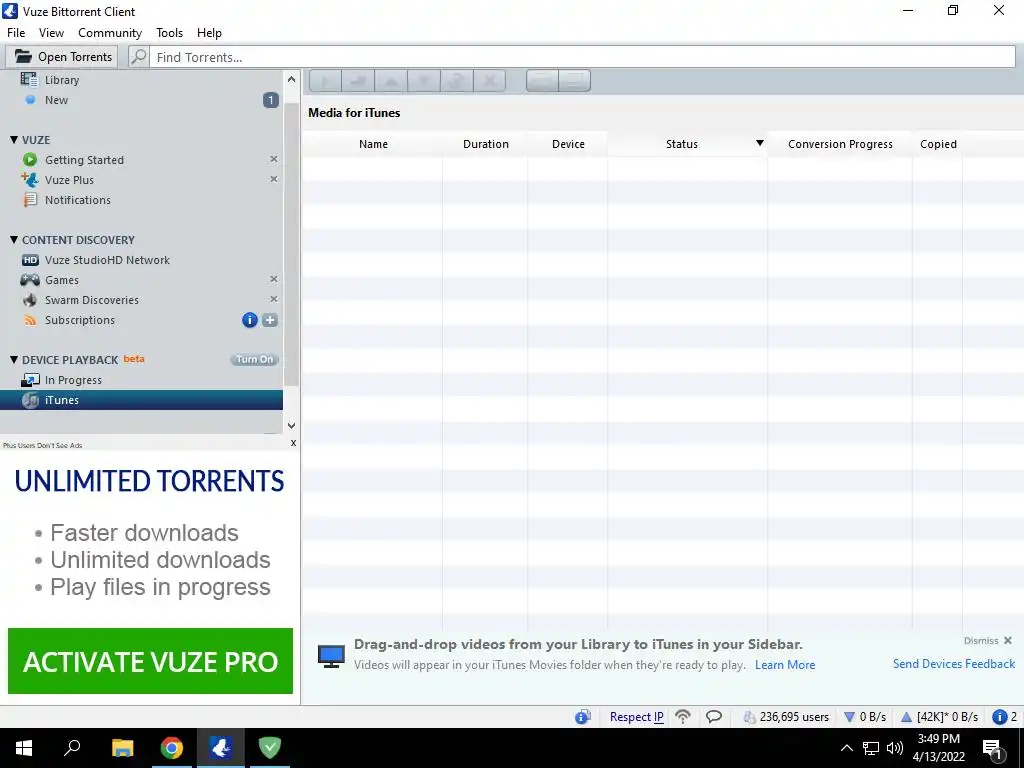Sort by the Name column header
1024x768 pixels.
(373, 144)
